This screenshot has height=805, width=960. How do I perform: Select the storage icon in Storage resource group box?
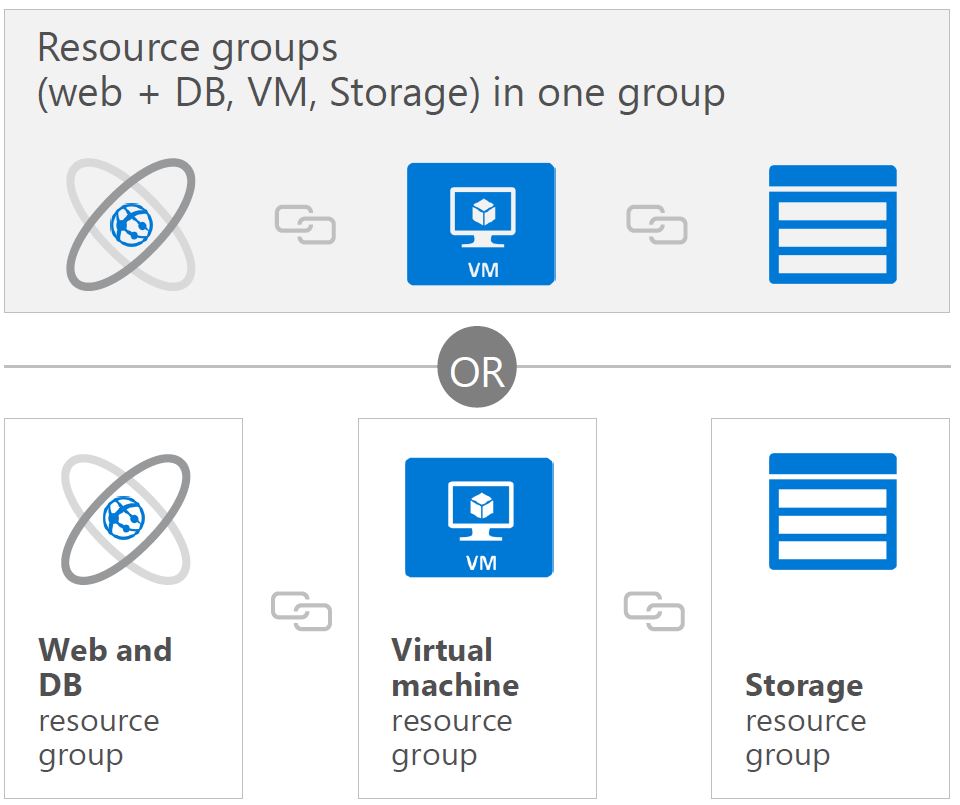tap(833, 512)
